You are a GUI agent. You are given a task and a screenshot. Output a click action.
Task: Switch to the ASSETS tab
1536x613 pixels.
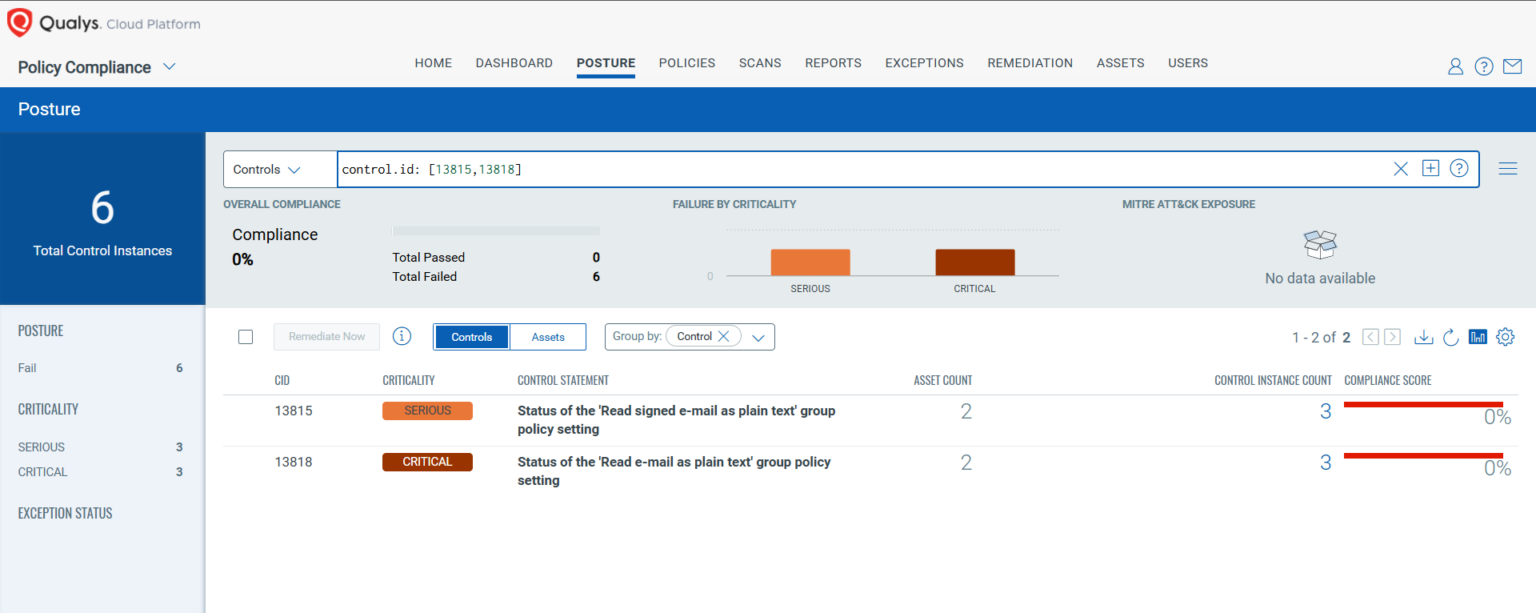point(1120,63)
